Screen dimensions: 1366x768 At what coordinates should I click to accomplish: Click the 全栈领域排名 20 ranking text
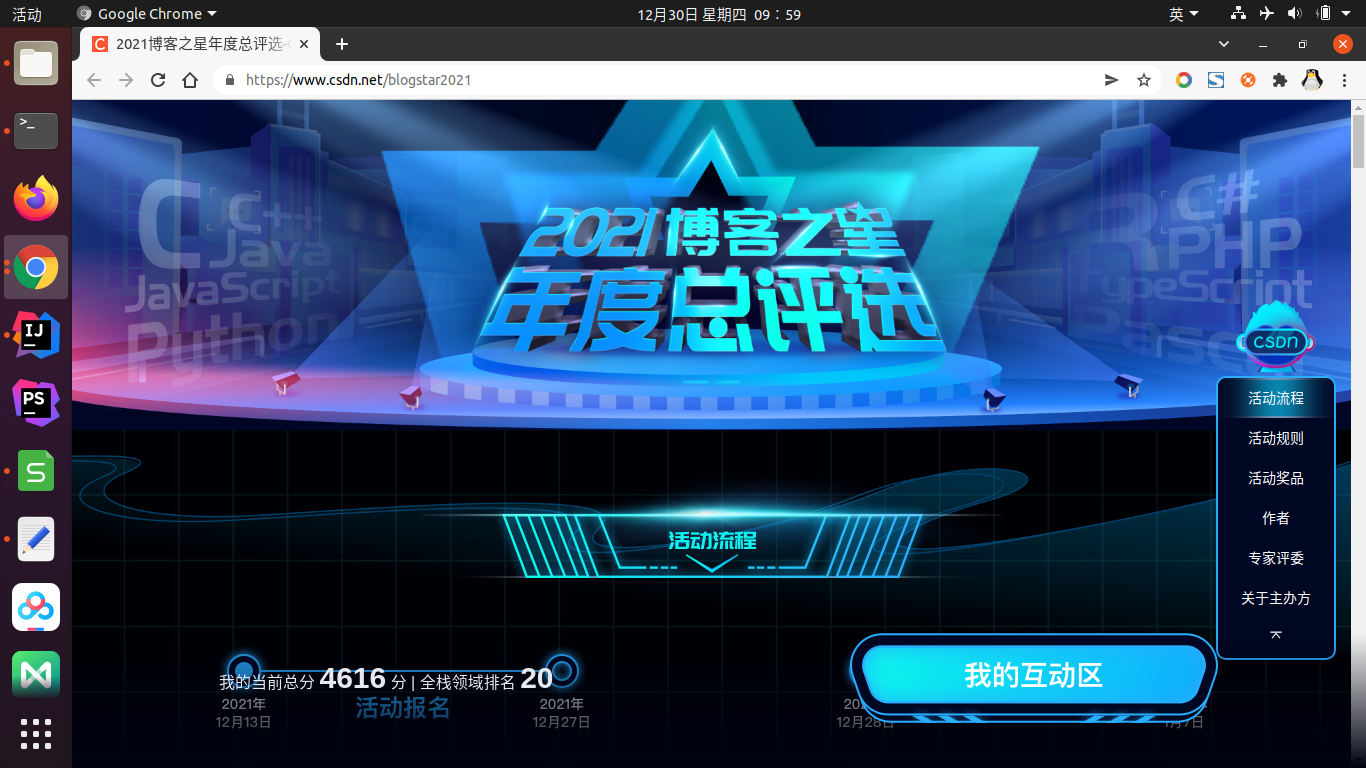tap(486, 679)
